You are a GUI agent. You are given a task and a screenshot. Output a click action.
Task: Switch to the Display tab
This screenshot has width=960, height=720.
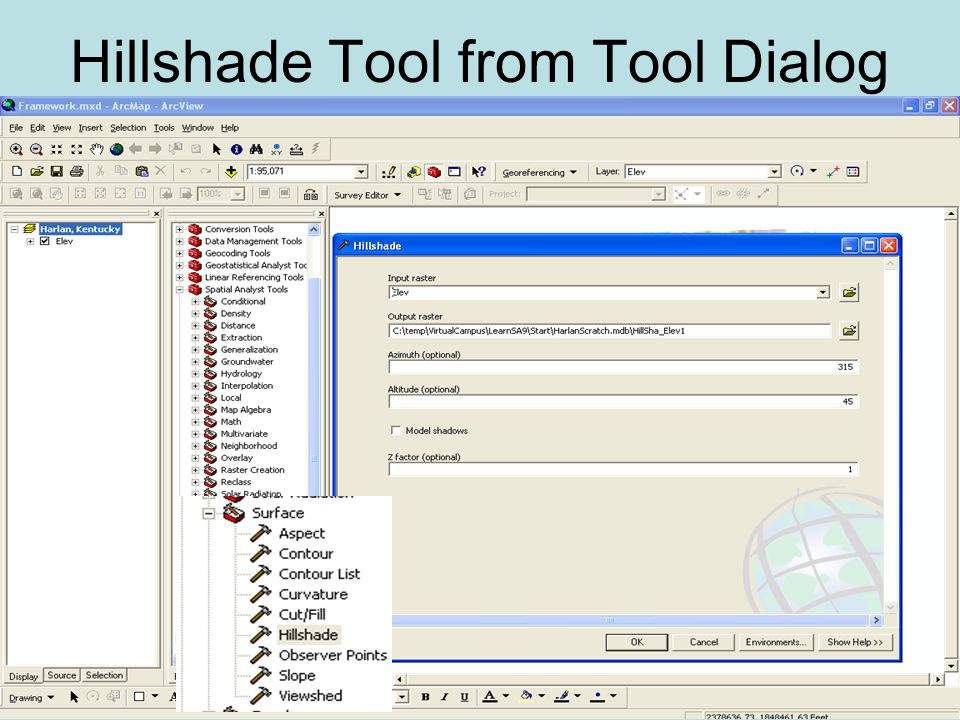coord(23,677)
